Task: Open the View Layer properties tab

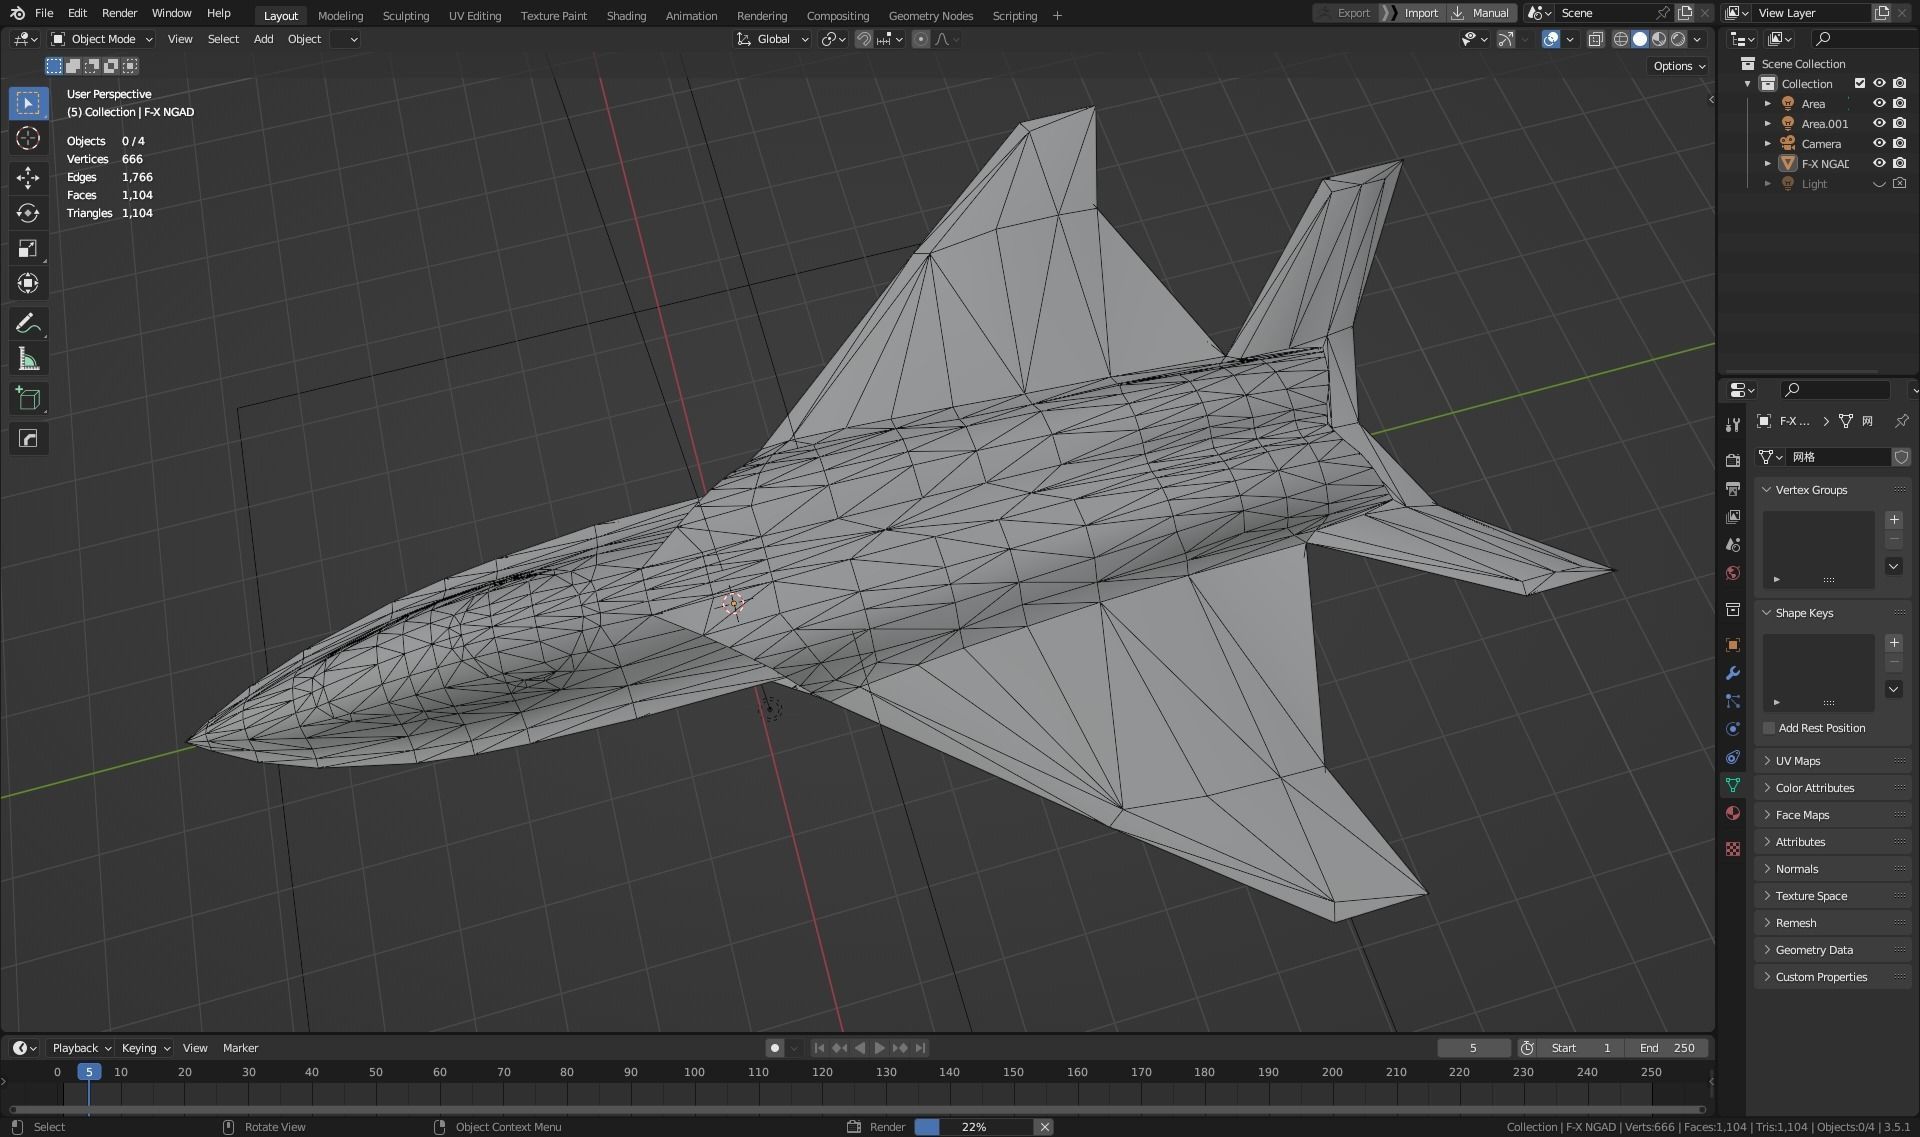Action: coord(1733,517)
